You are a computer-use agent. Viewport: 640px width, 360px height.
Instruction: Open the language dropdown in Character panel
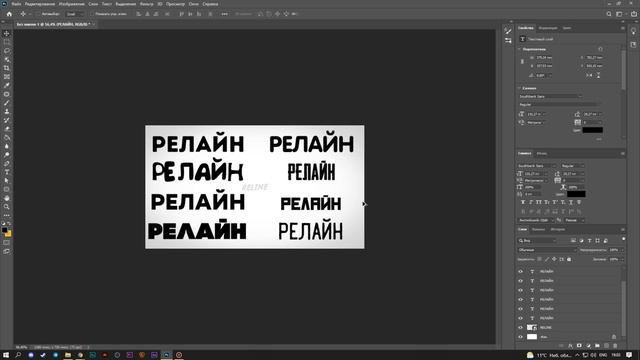click(536, 220)
